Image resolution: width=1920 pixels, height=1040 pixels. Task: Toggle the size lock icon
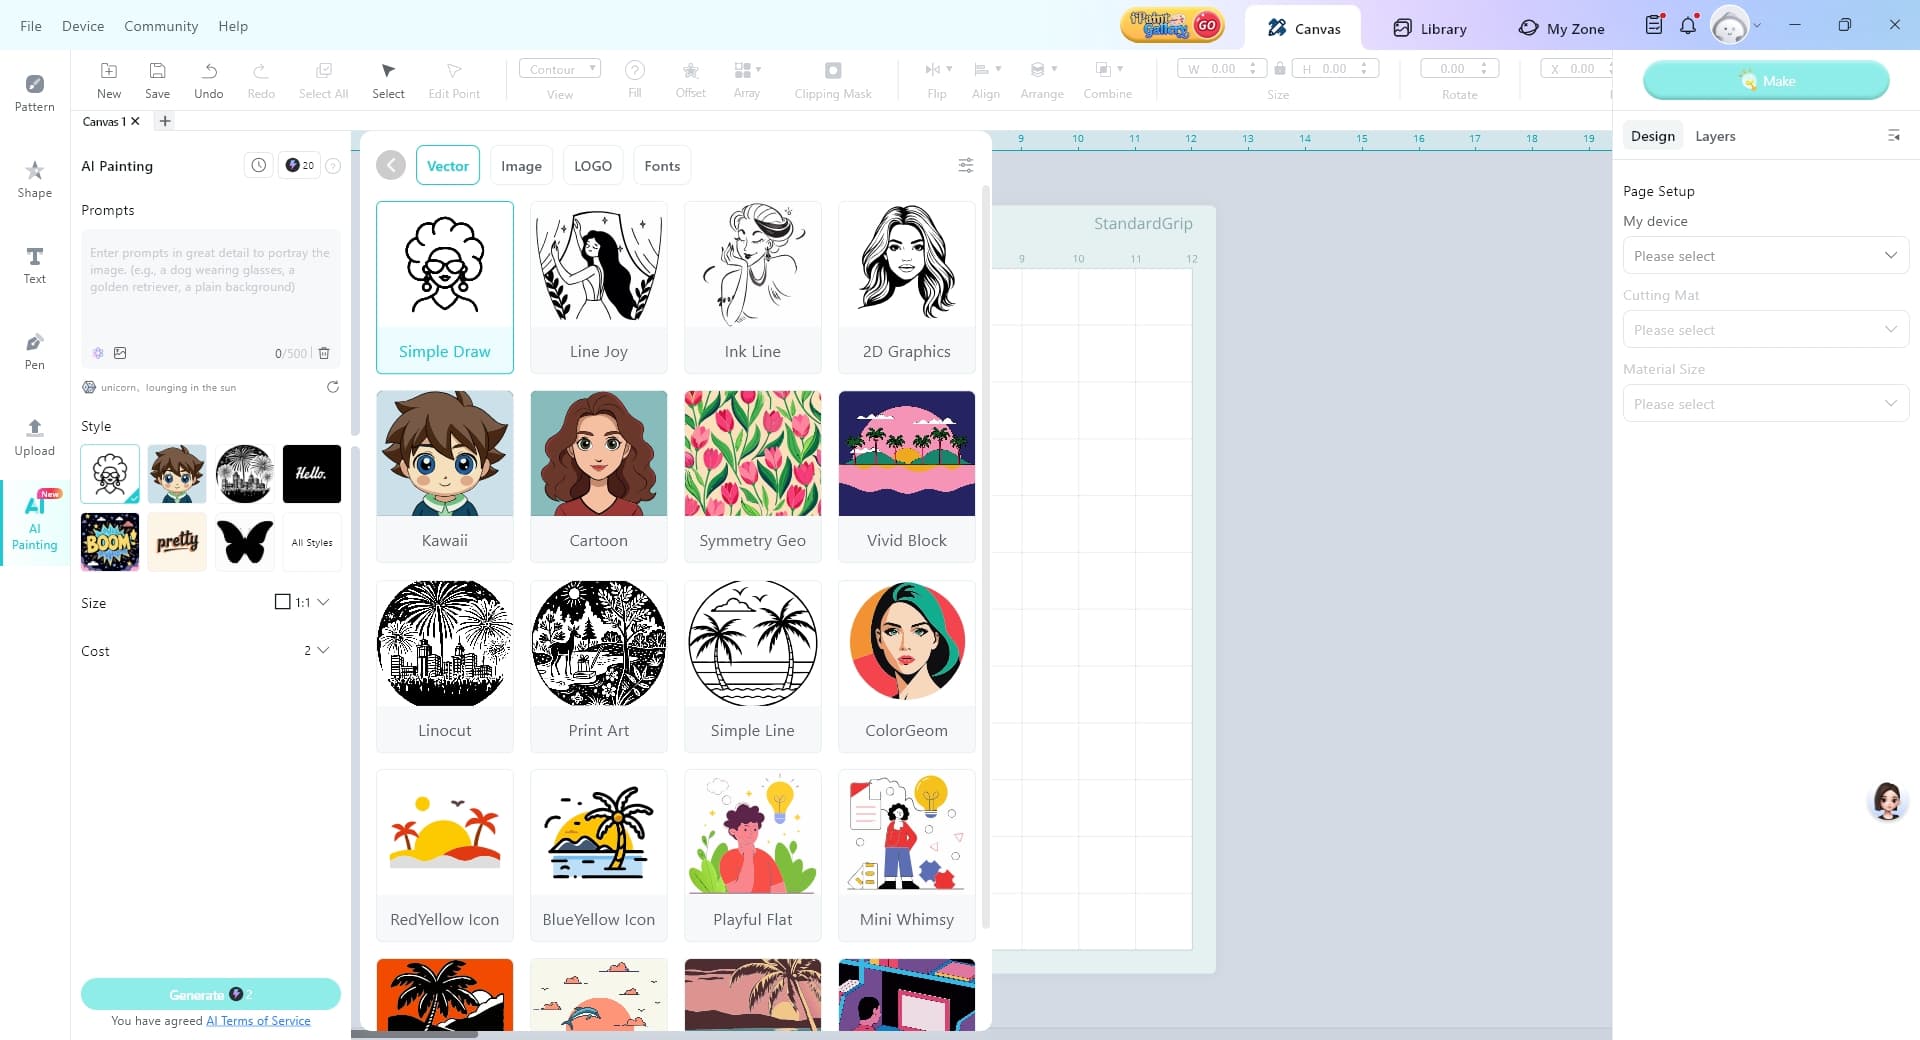point(1279,69)
